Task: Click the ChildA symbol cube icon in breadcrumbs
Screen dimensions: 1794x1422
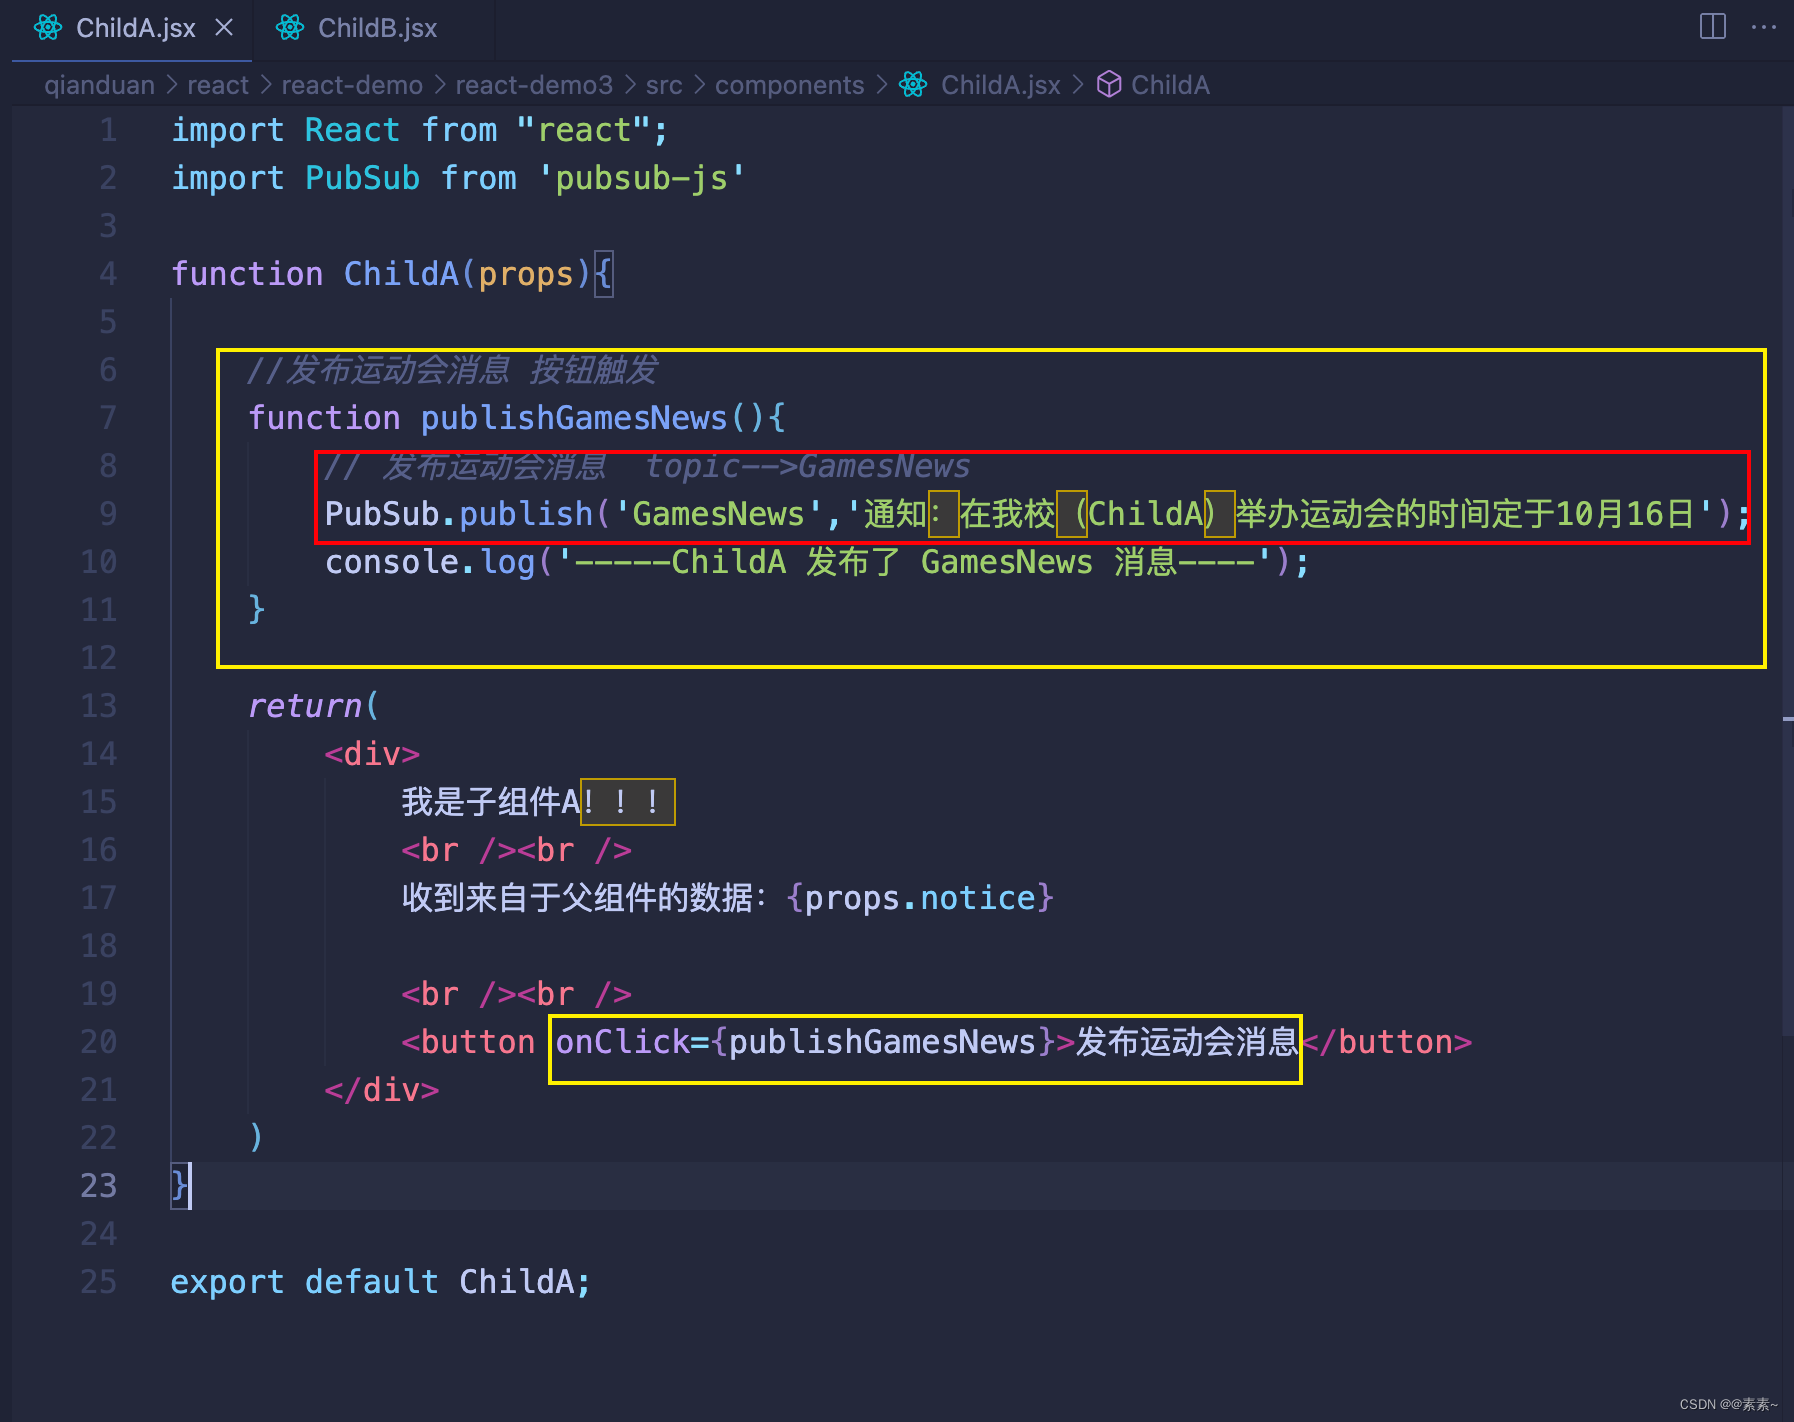Action: click(x=1110, y=85)
